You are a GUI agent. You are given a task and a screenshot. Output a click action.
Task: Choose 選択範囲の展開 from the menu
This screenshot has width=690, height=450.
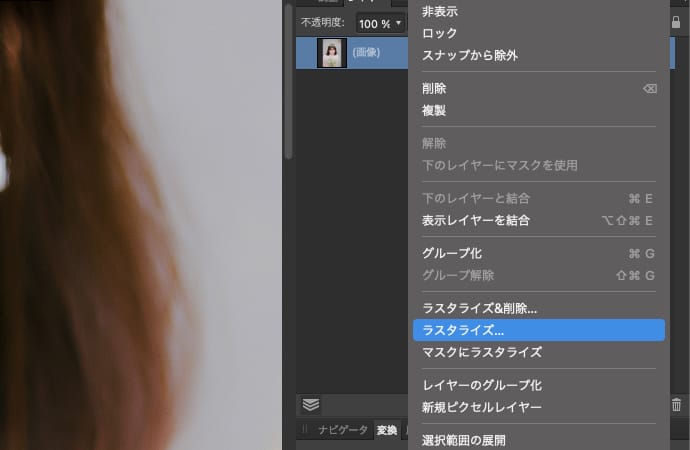(x=463, y=440)
